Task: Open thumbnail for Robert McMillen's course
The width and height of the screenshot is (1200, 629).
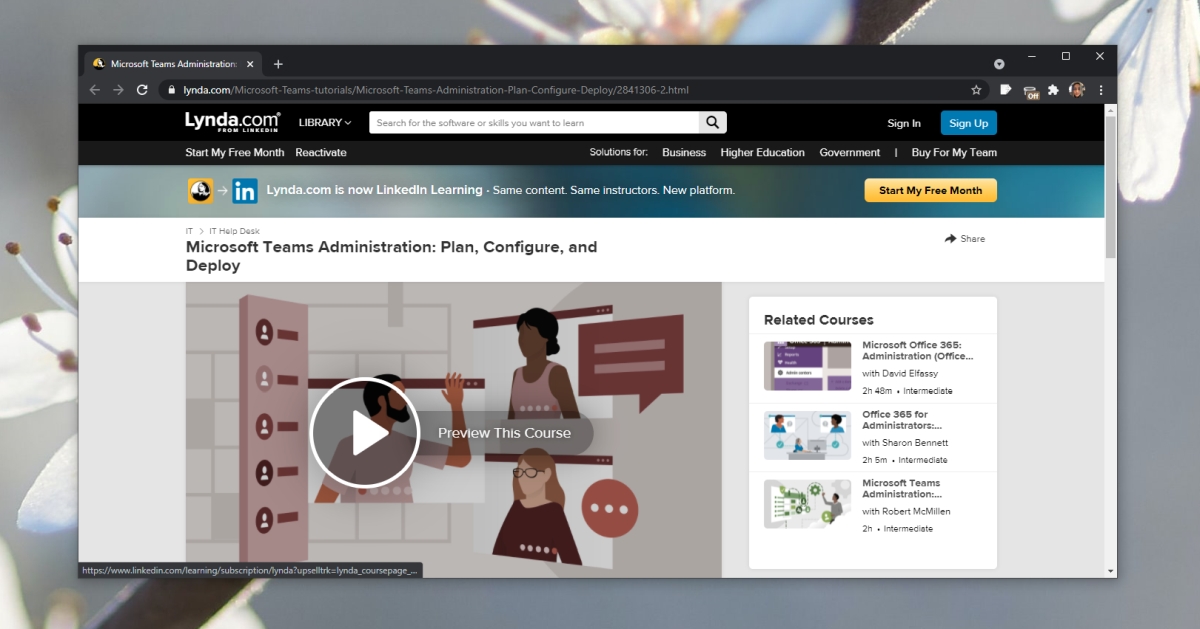Action: pyautogui.click(x=808, y=504)
